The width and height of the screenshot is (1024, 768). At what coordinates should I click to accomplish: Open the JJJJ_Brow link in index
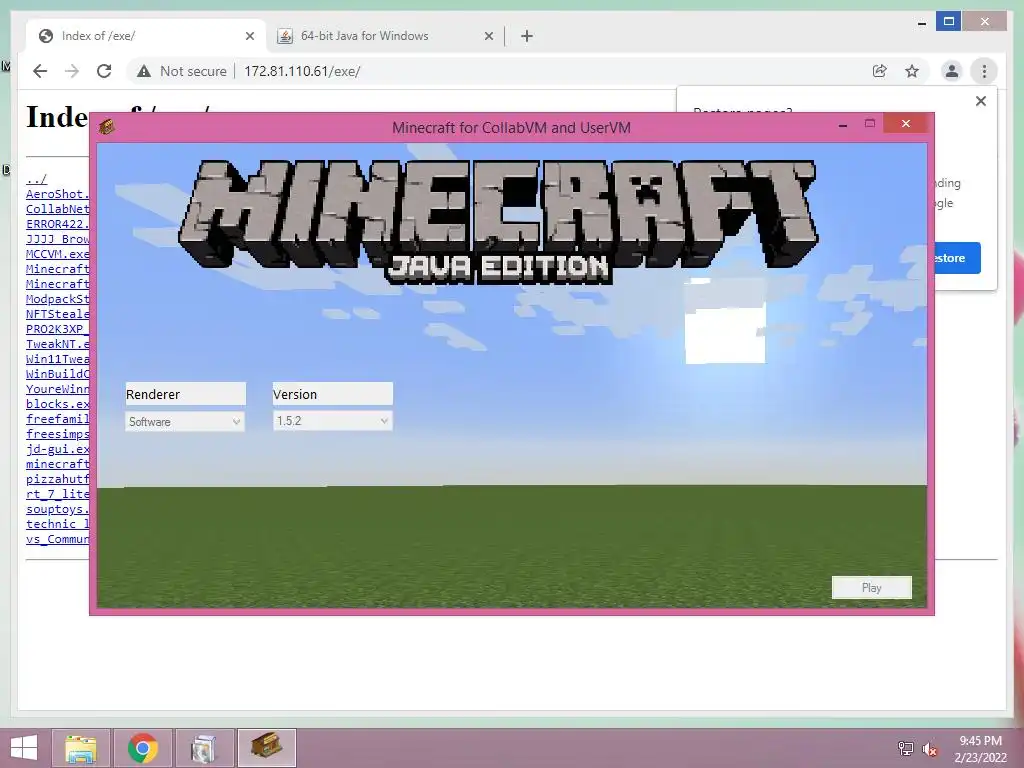click(57, 239)
